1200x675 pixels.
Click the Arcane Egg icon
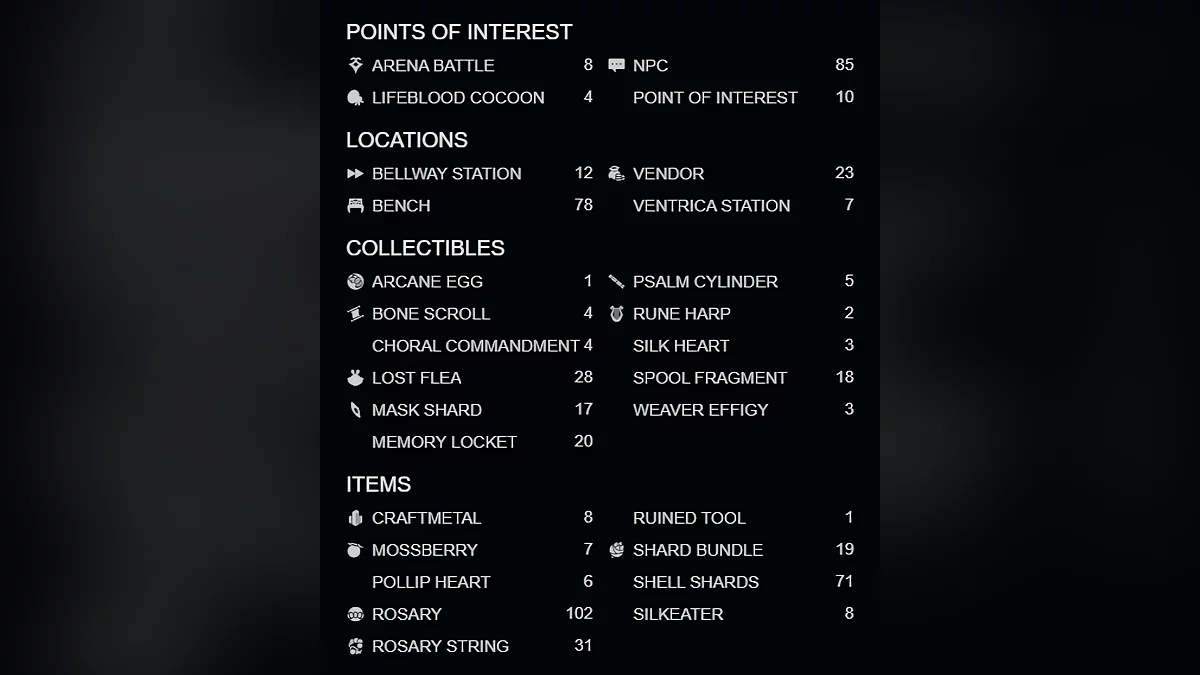tap(355, 281)
